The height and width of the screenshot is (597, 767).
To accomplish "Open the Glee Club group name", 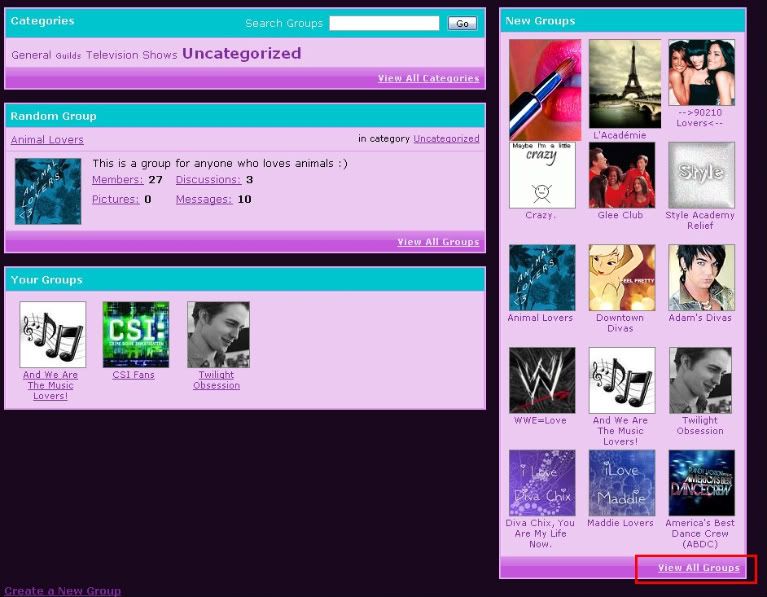I will (x=620, y=215).
